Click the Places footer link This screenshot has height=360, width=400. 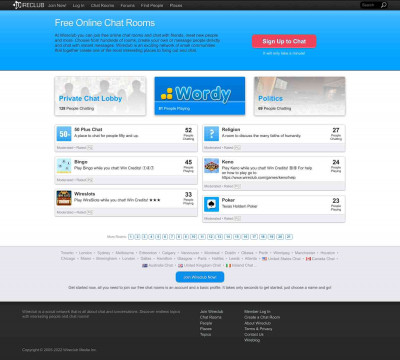(x=206, y=329)
